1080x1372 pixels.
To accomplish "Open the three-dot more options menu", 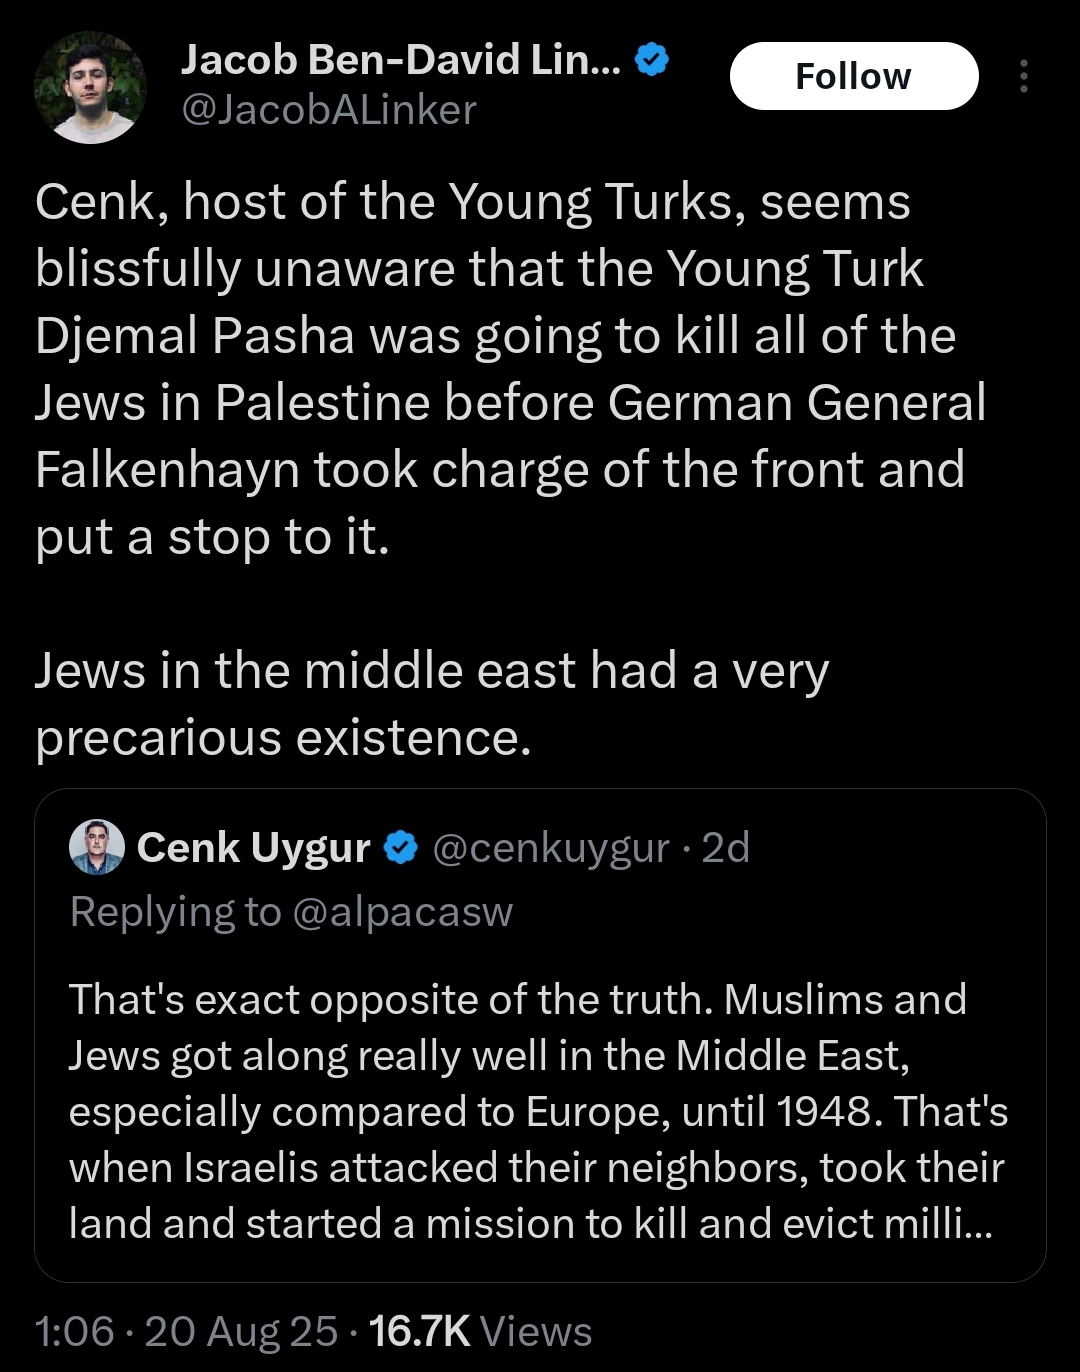I will (x=1023, y=76).
